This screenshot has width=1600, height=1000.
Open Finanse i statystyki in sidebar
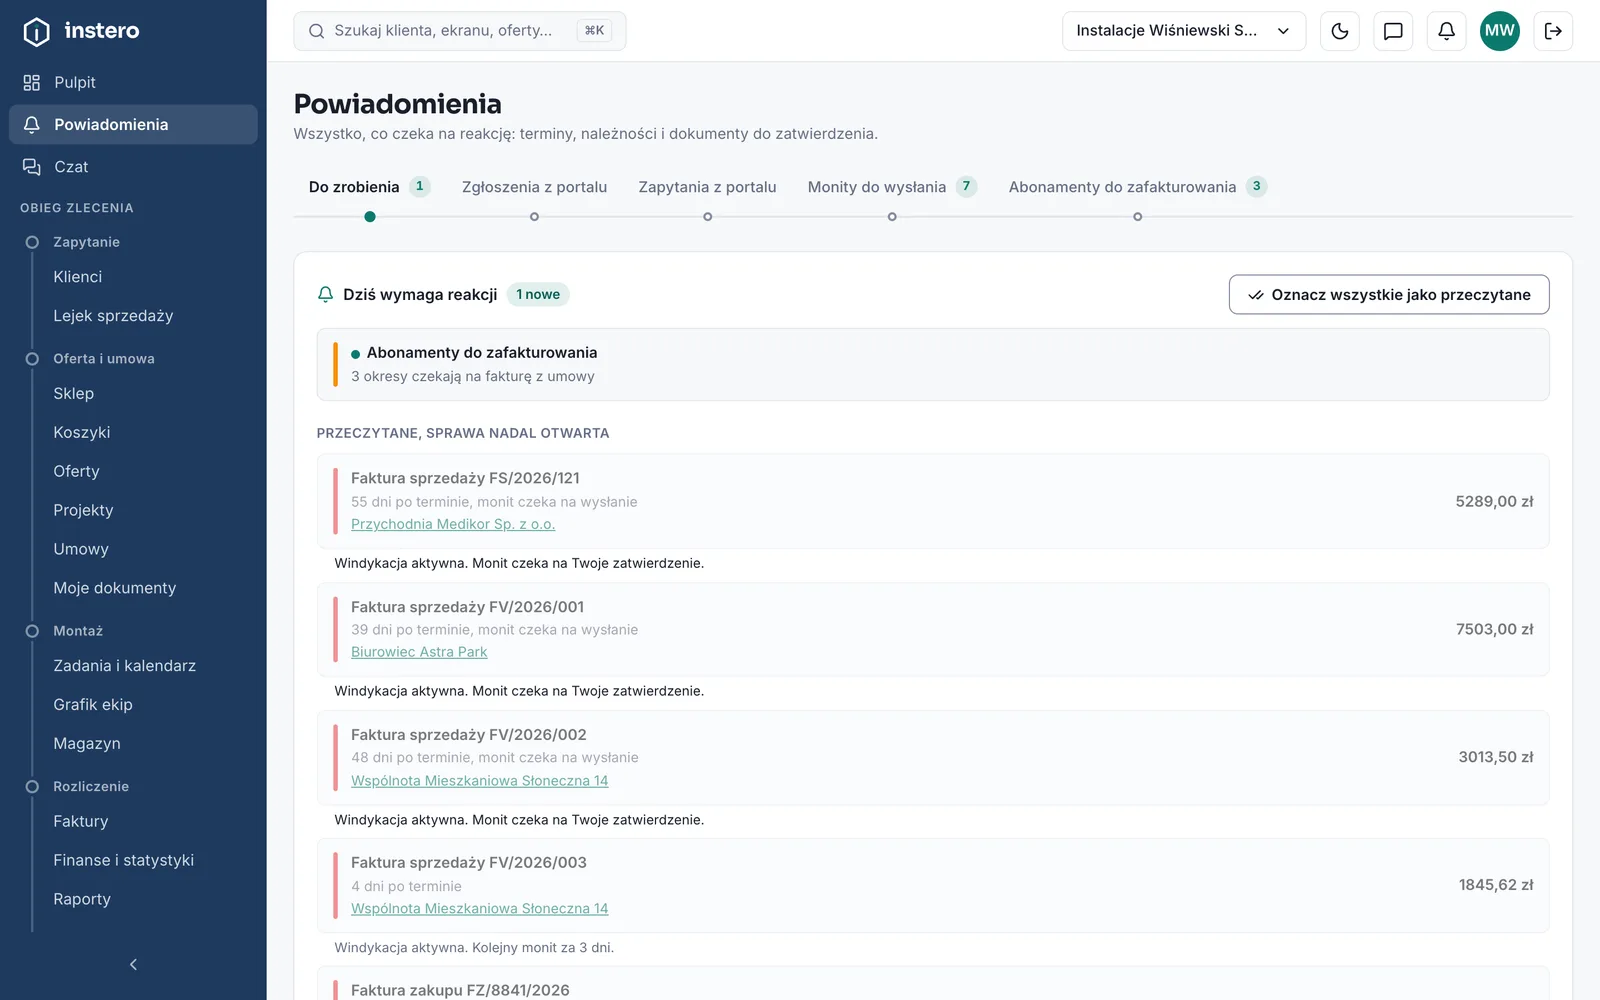124,861
